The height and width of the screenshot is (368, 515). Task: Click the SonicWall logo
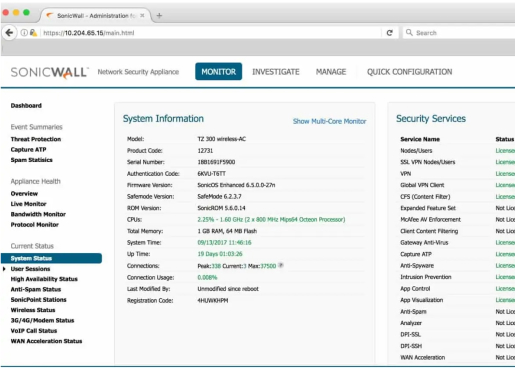point(49,72)
